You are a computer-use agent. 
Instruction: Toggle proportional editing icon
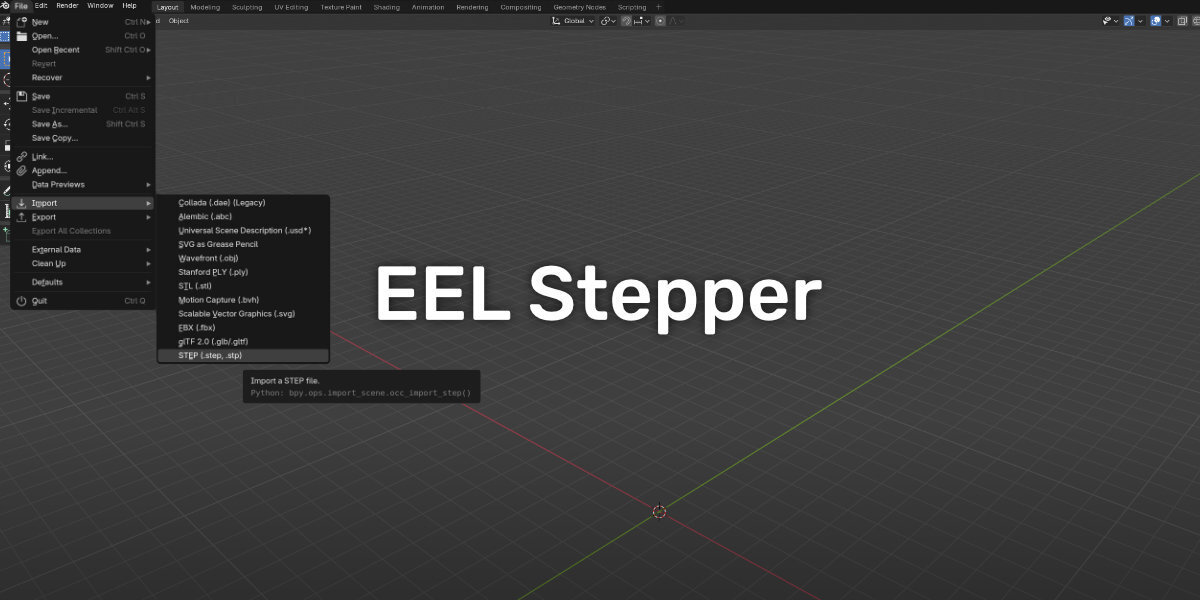click(660, 21)
